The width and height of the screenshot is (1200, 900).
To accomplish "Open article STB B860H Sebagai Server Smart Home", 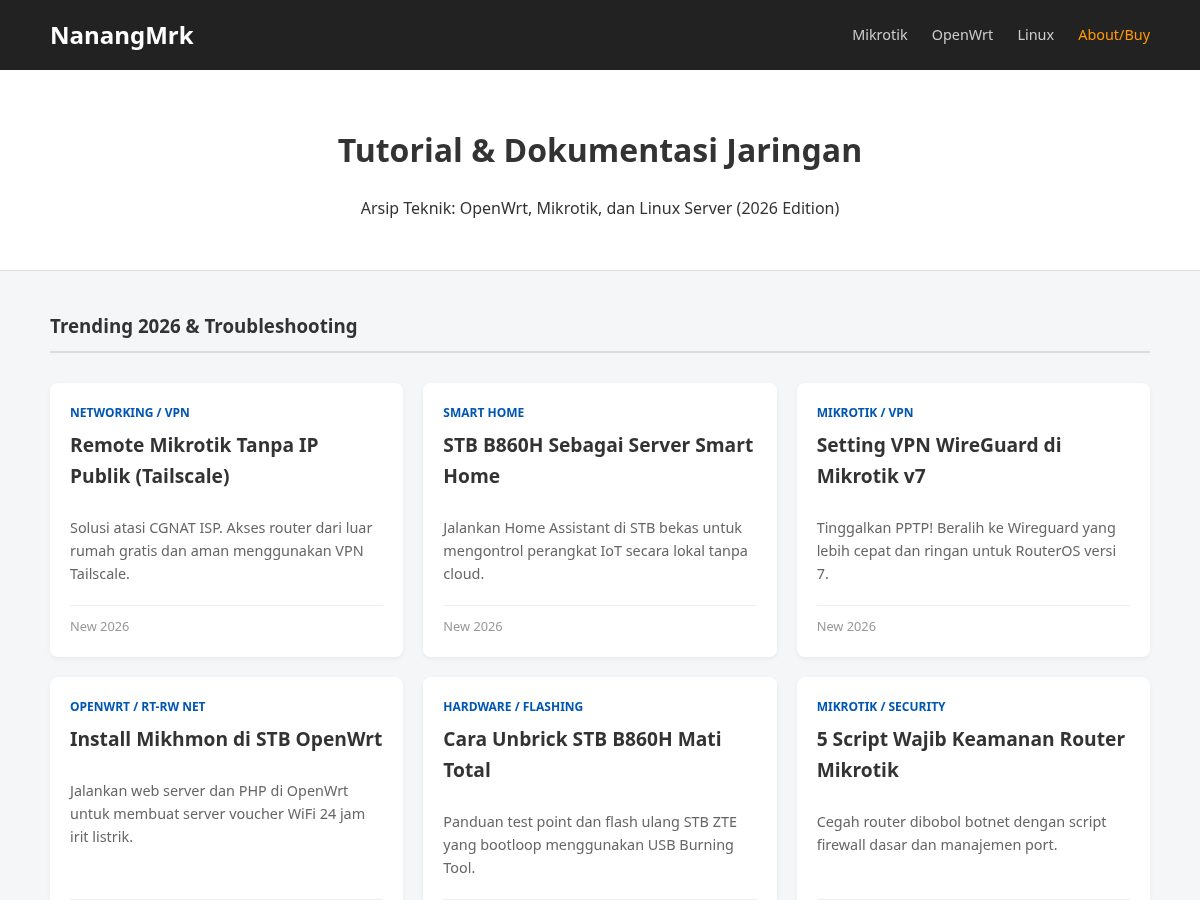I will pyautogui.click(x=598, y=460).
